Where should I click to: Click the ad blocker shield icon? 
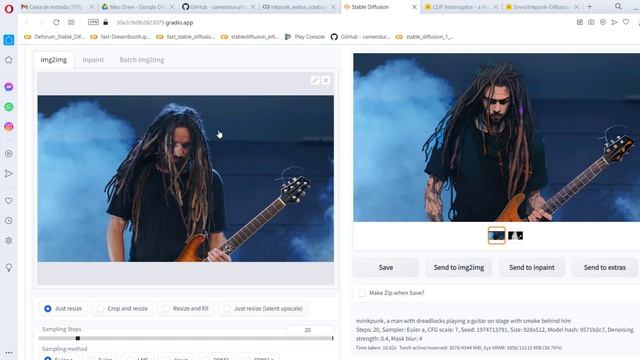pyautogui.click(x=603, y=22)
